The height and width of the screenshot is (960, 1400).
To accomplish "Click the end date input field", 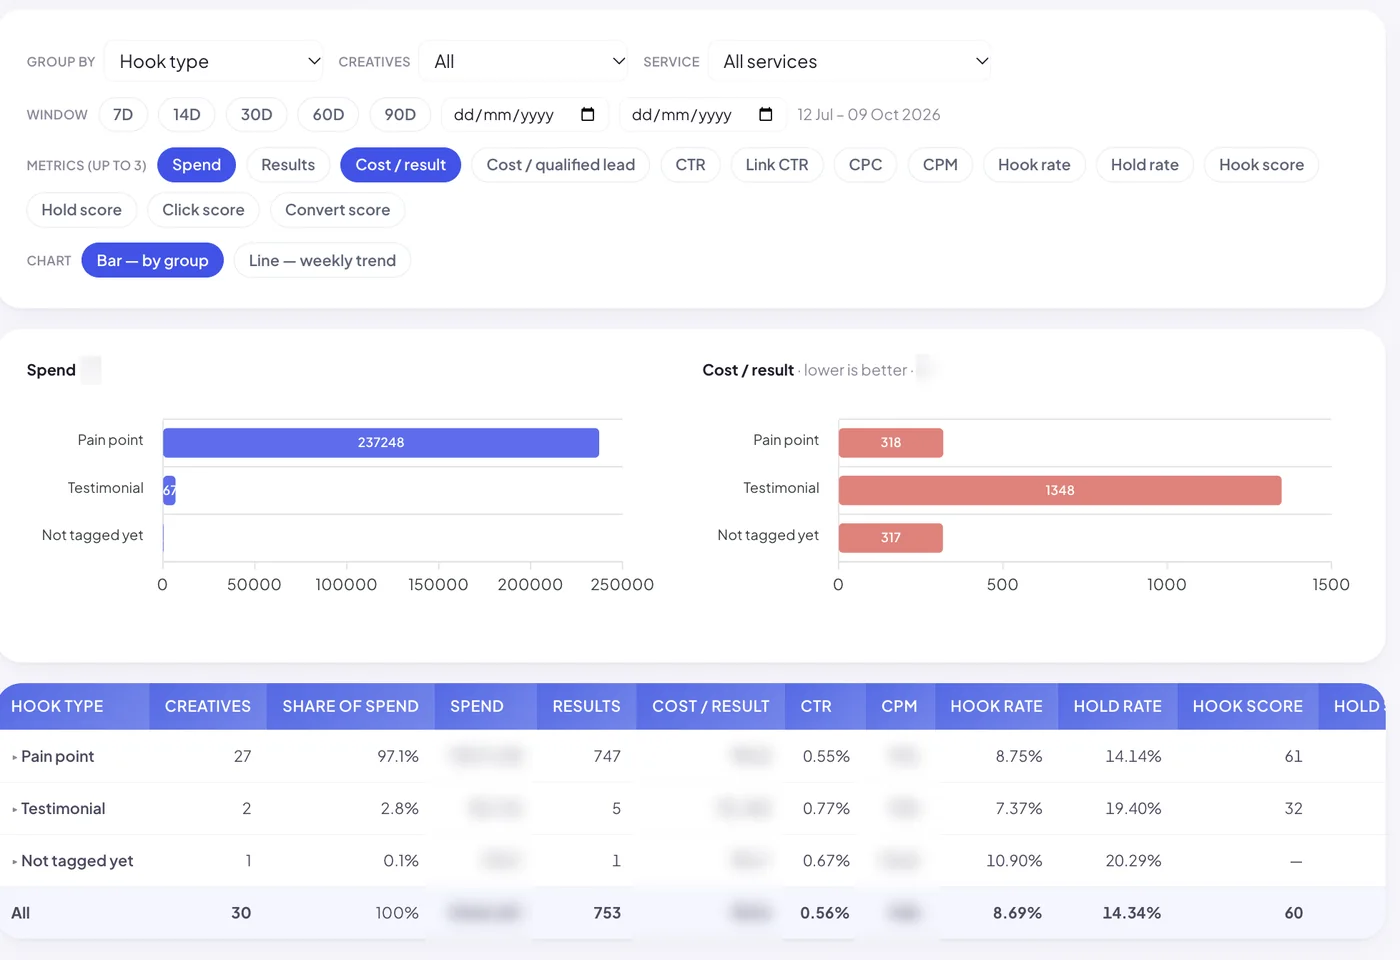I will [703, 115].
